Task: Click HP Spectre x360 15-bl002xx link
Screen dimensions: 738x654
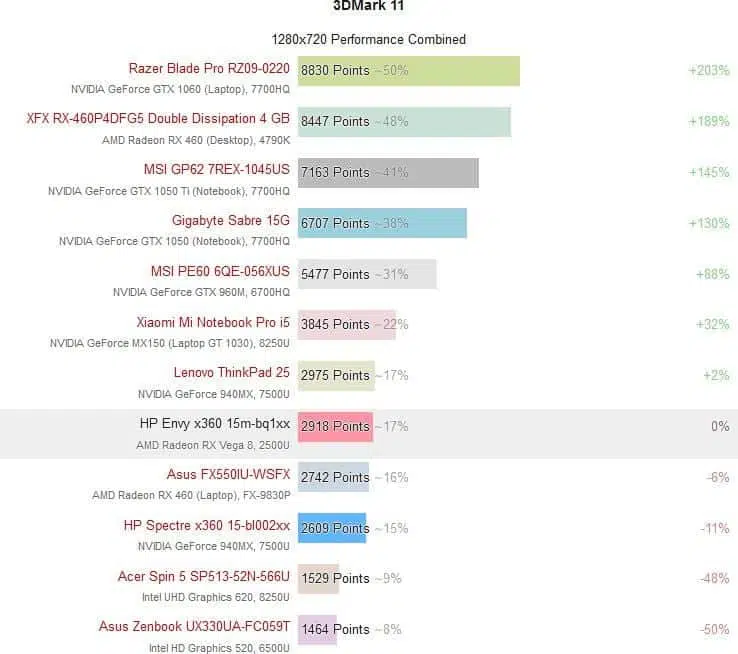Action: pos(207,526)
